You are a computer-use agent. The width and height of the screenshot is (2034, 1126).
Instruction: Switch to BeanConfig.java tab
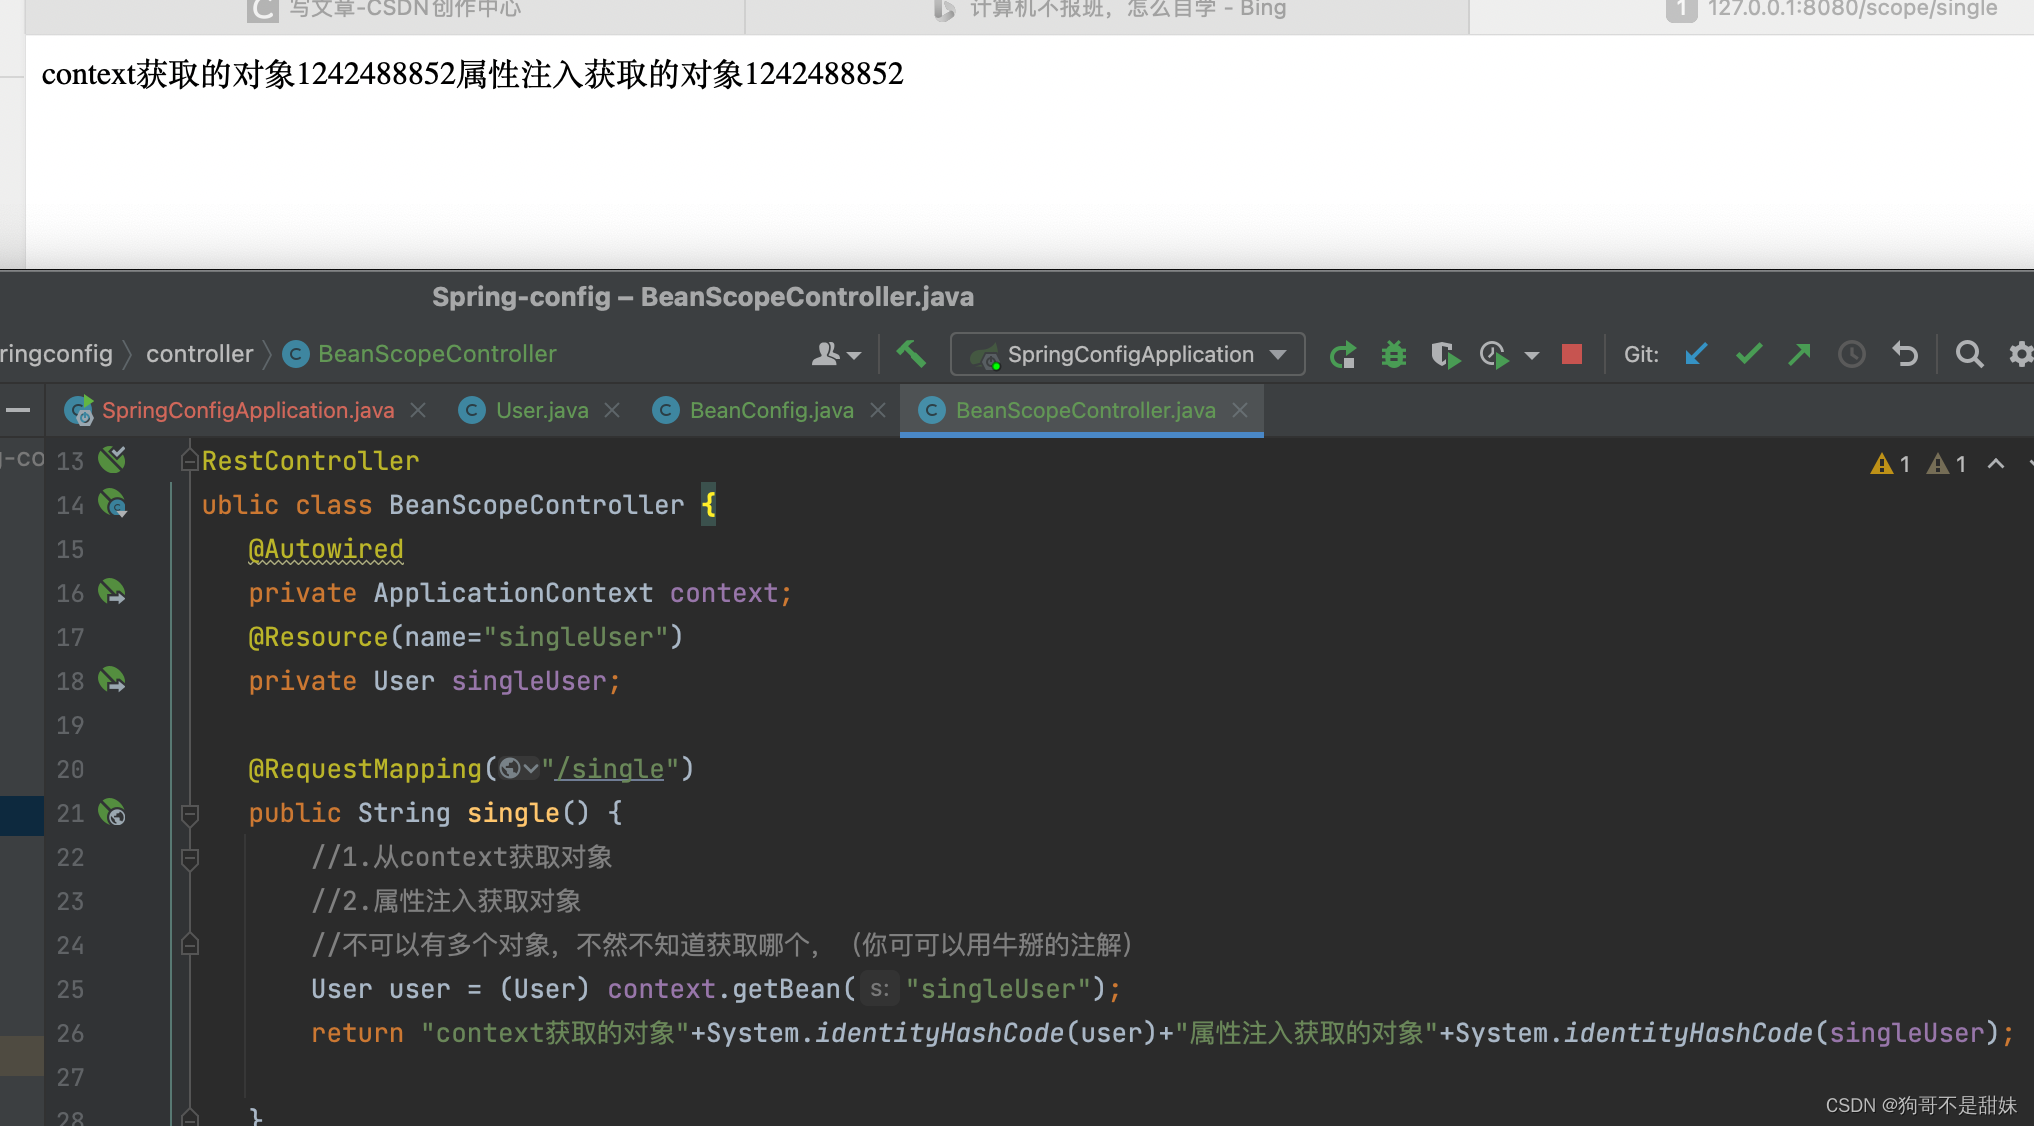click(x=771, y=410)
